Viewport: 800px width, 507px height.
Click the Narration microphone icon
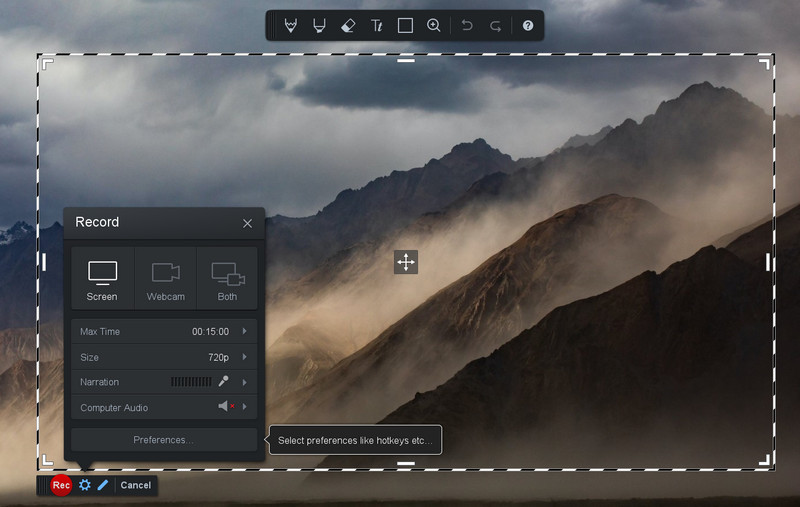pos(223,382)
